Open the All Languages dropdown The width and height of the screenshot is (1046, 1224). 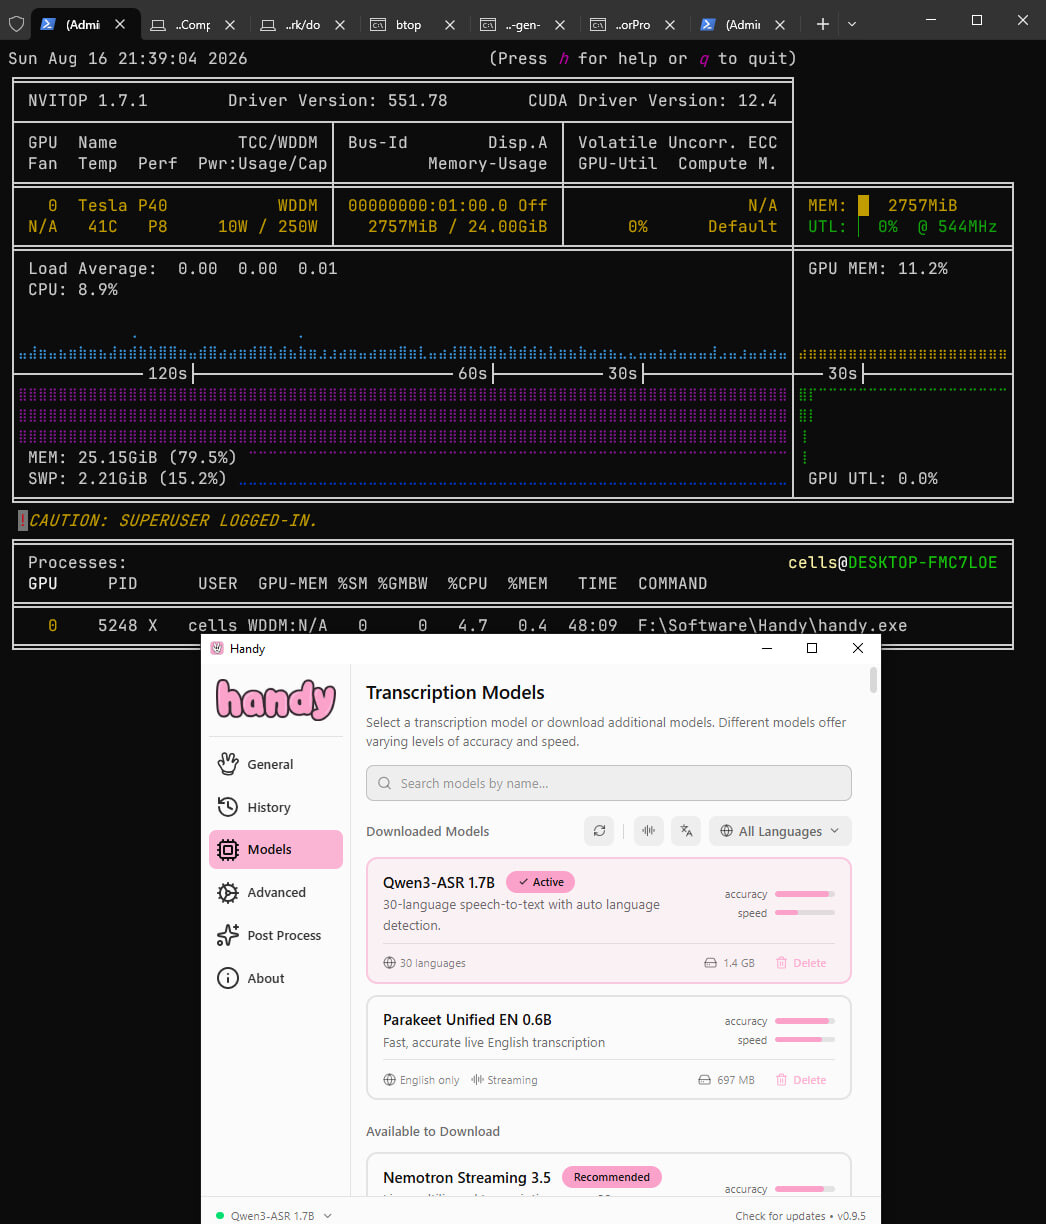tap(780, 831)
